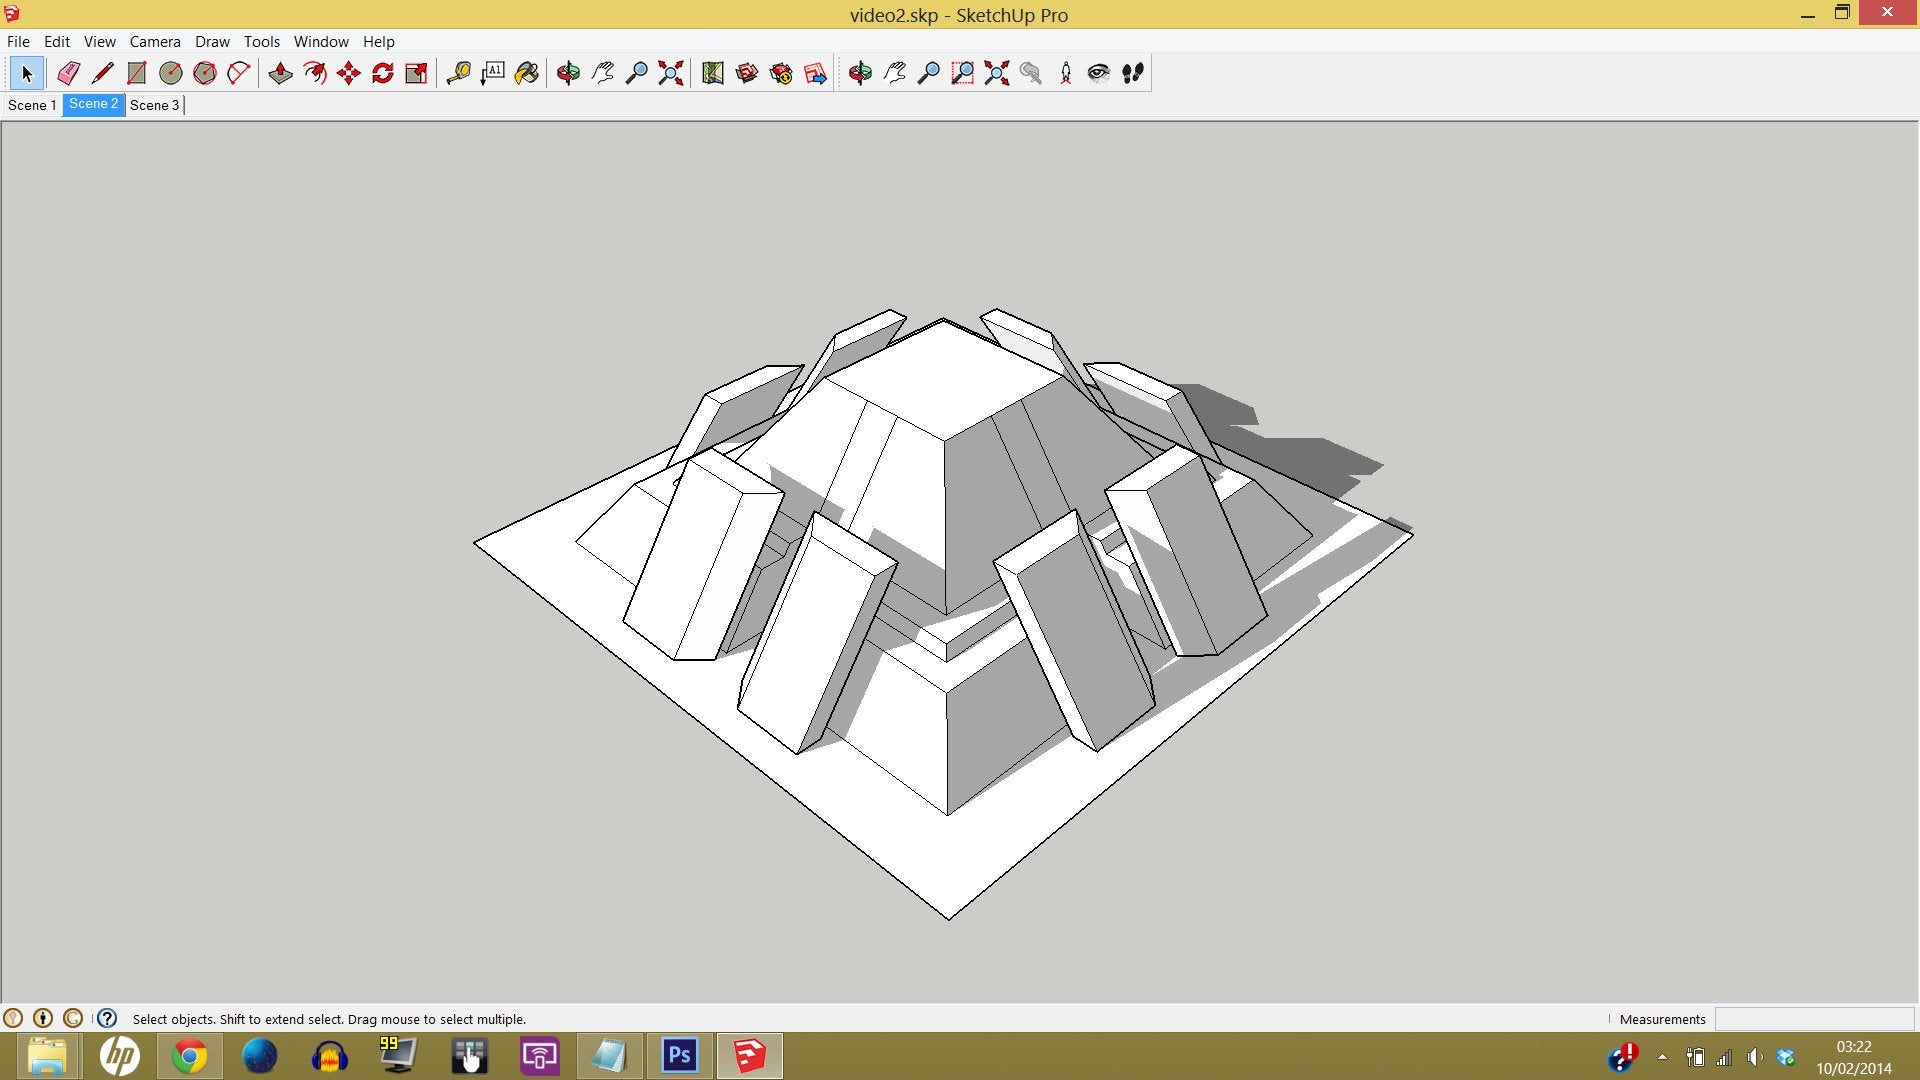Activate the Rotate tool

[382, 73]
